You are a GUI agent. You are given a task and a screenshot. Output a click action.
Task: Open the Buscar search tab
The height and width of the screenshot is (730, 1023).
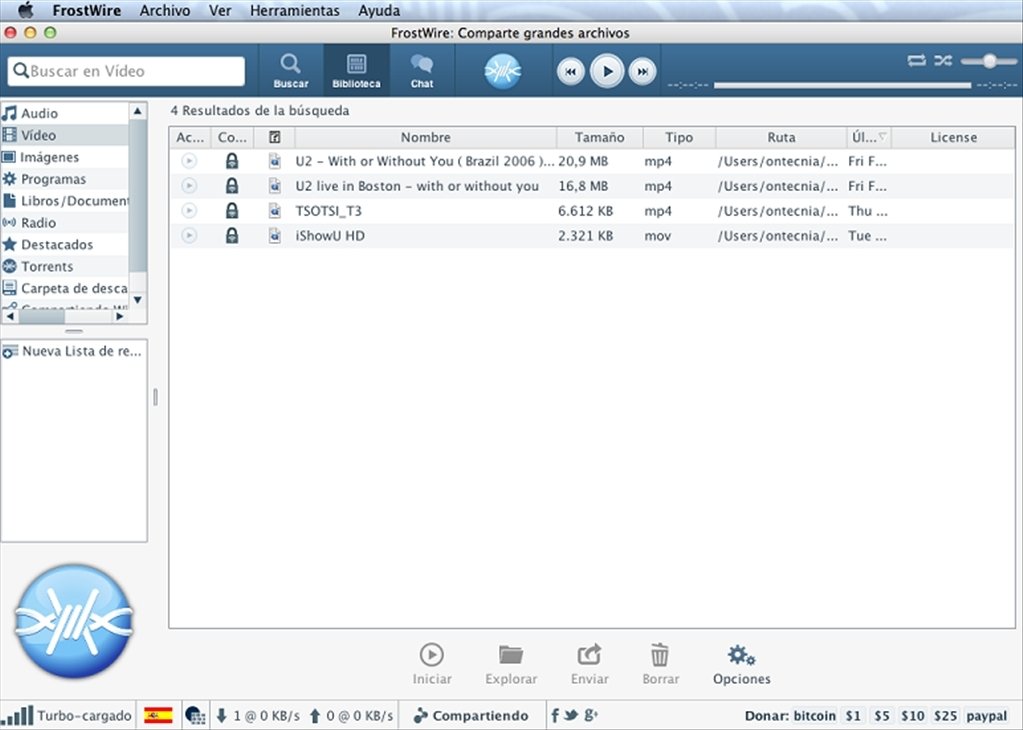point(291,70)
